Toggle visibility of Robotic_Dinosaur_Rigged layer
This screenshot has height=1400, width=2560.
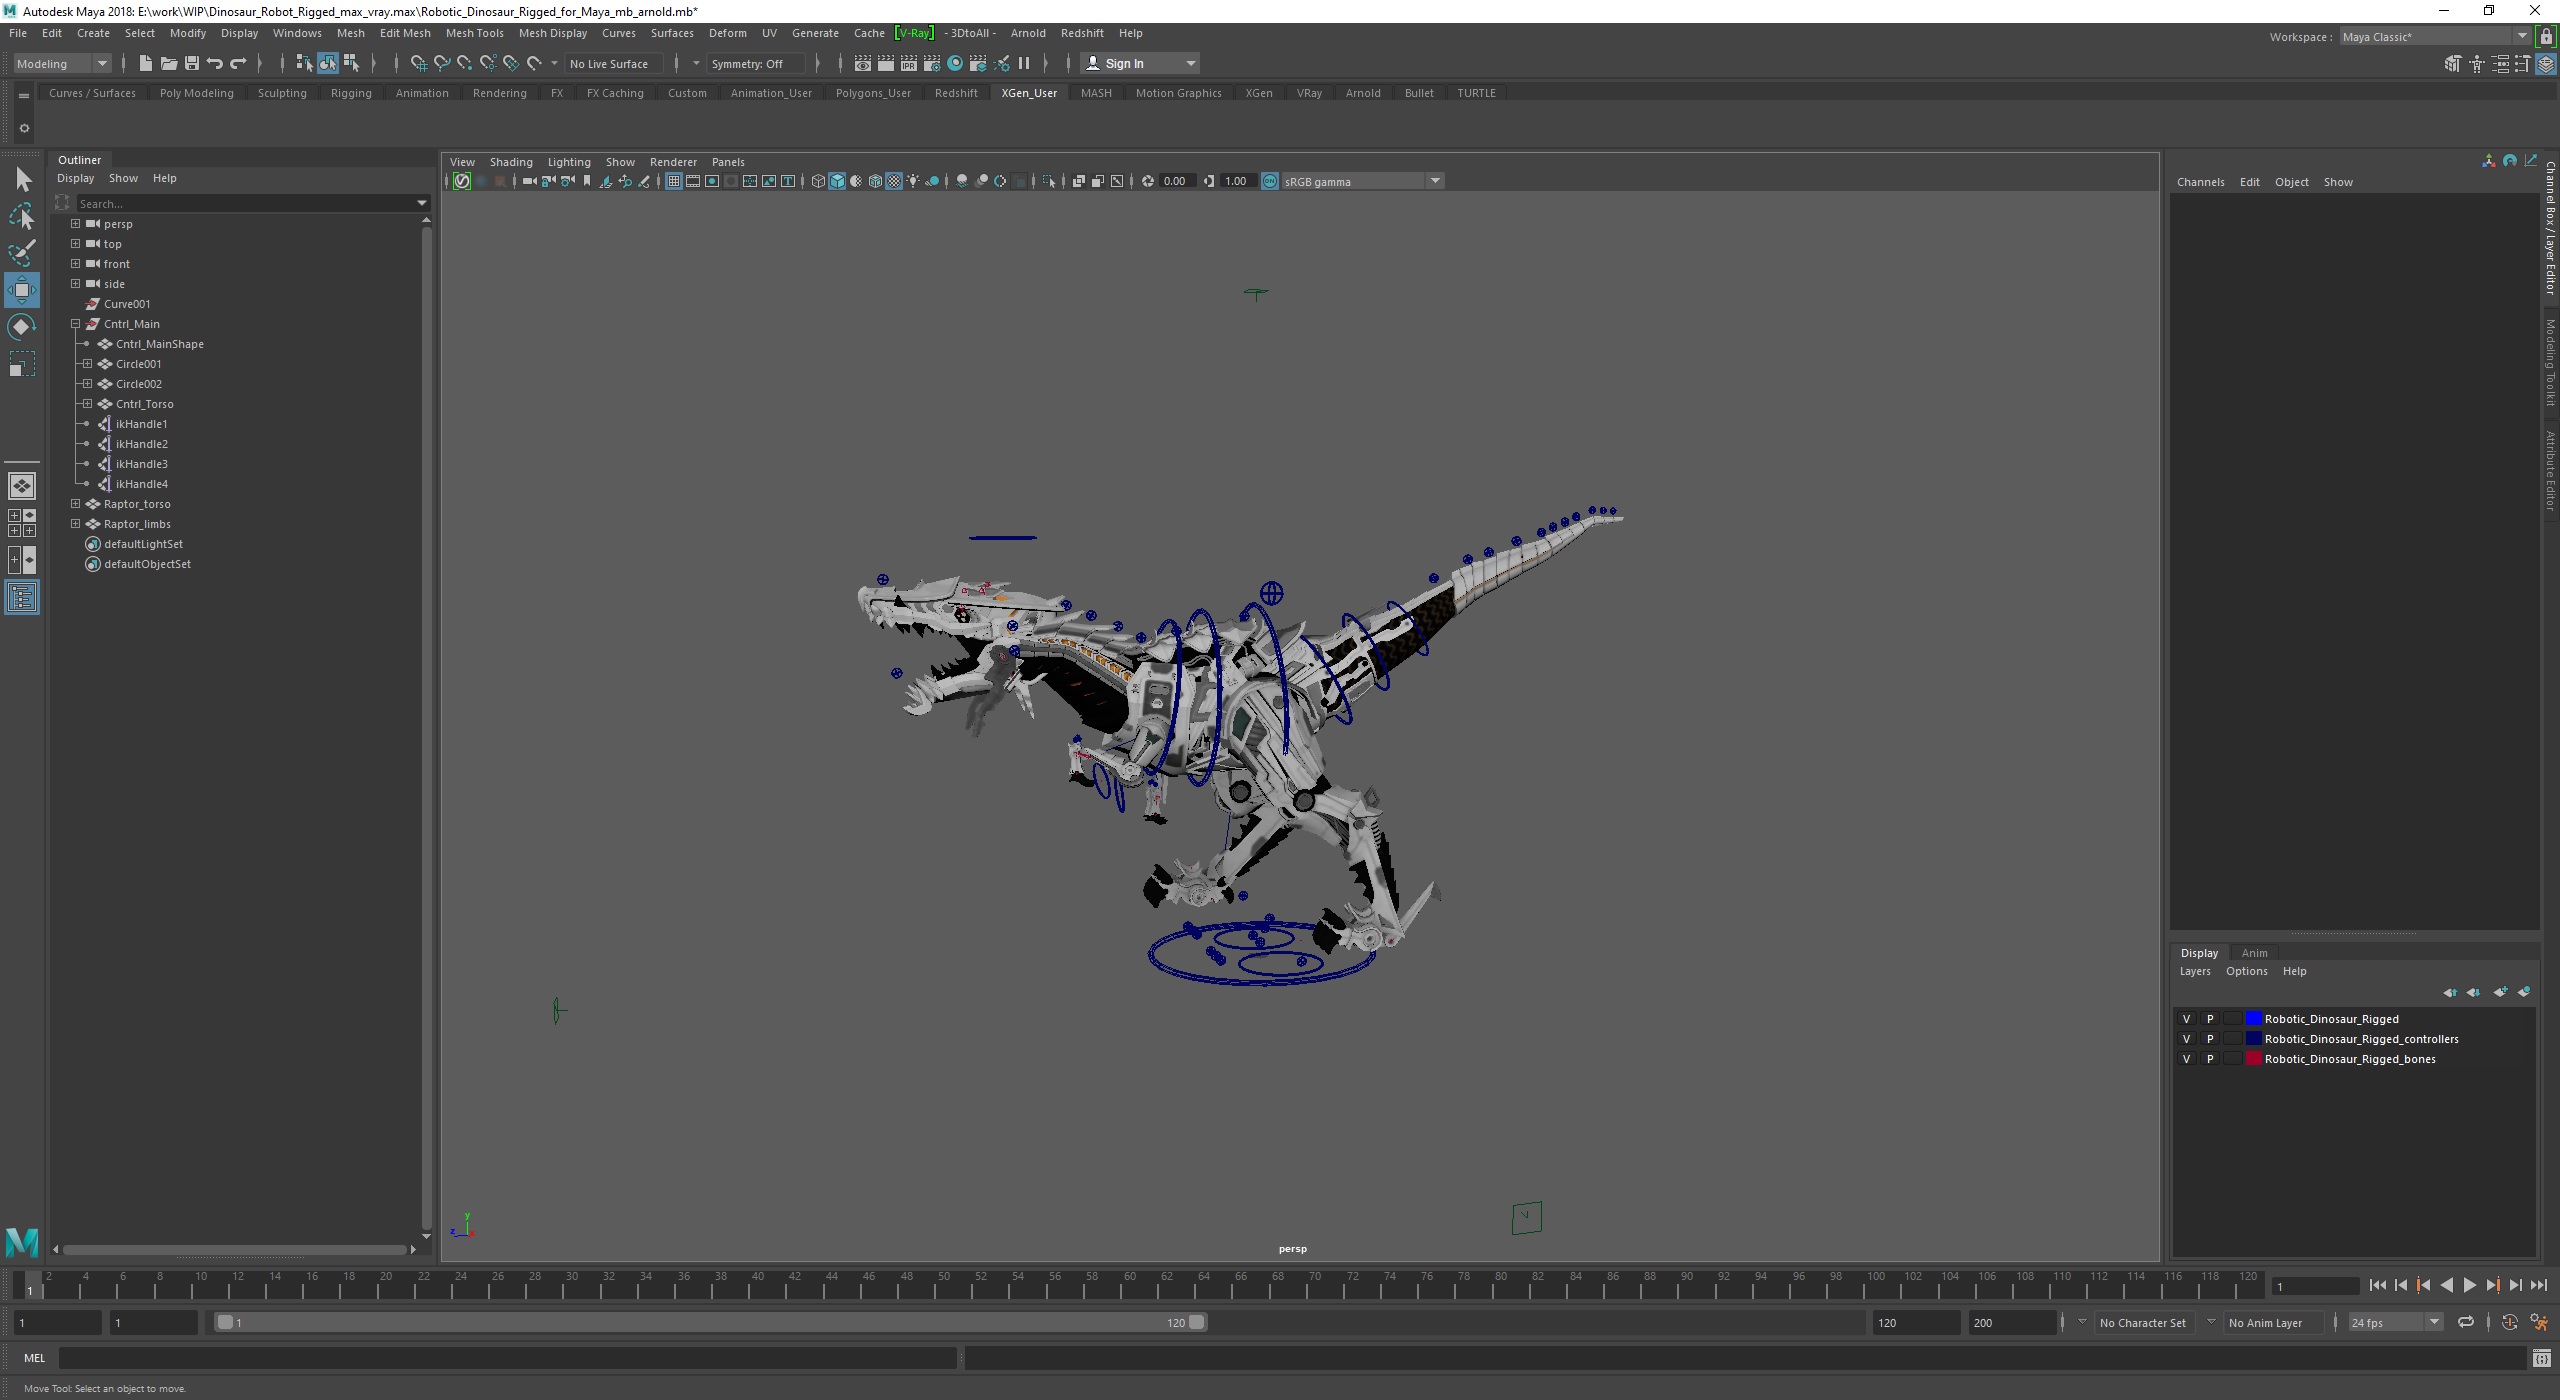[2186, 1019]
